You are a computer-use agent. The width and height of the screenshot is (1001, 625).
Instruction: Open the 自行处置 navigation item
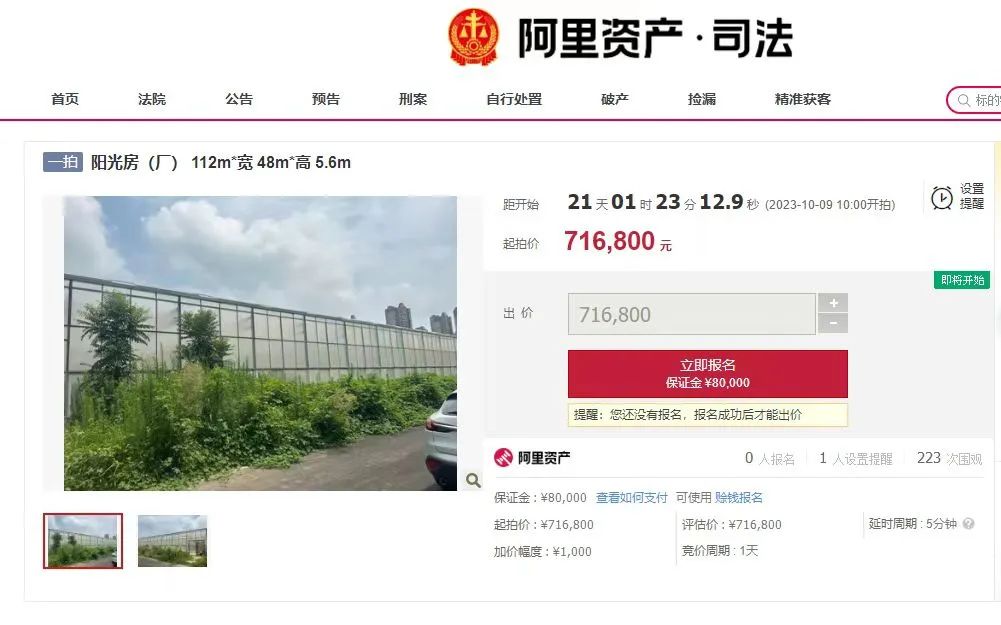click(514, 99)
